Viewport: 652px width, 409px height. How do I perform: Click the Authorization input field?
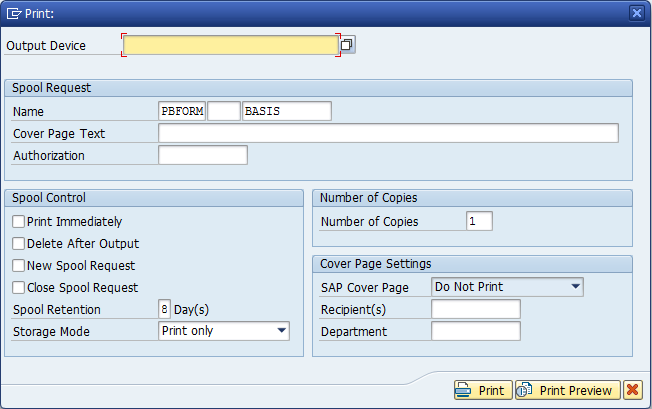[x=203, y=155]
